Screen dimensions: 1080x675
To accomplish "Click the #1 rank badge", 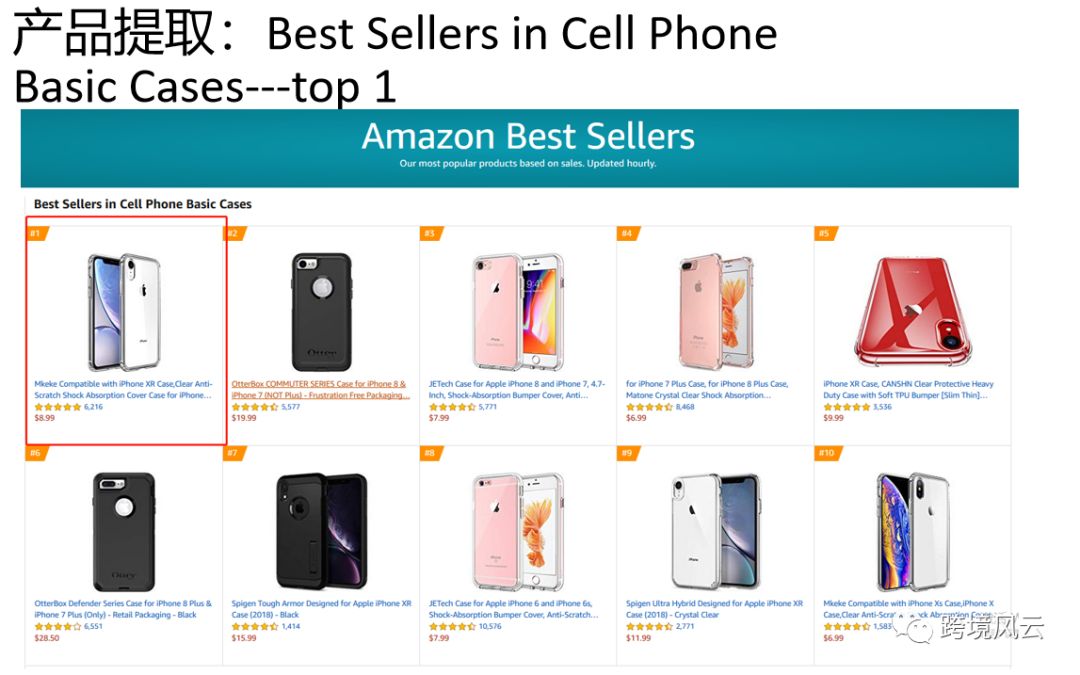I will [35, 234].
